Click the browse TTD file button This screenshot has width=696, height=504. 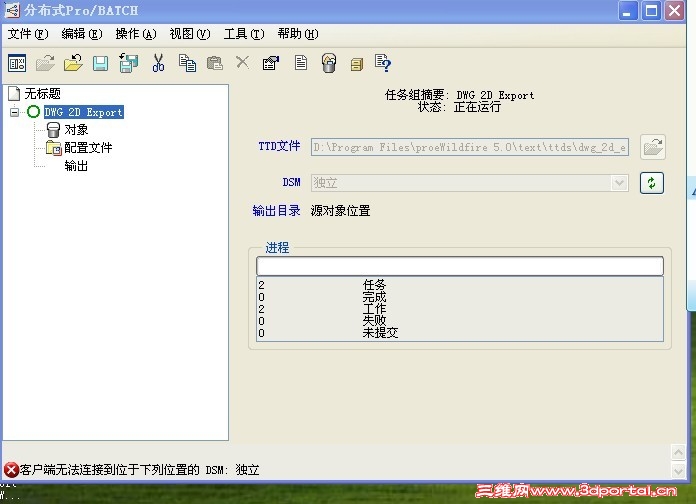pos(653,147)
